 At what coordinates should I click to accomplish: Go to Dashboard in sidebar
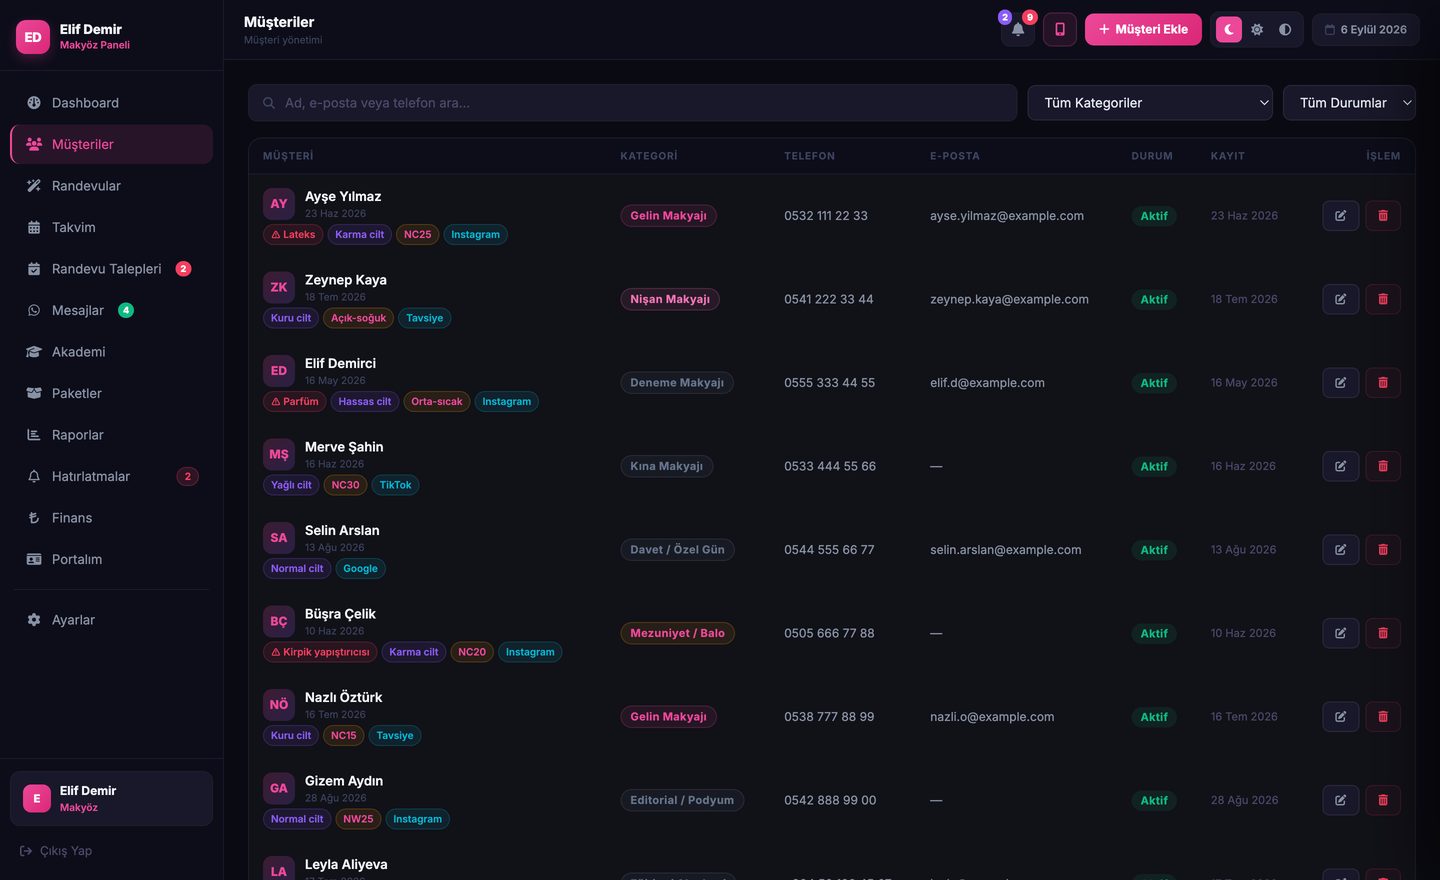[x=111, y=103]
